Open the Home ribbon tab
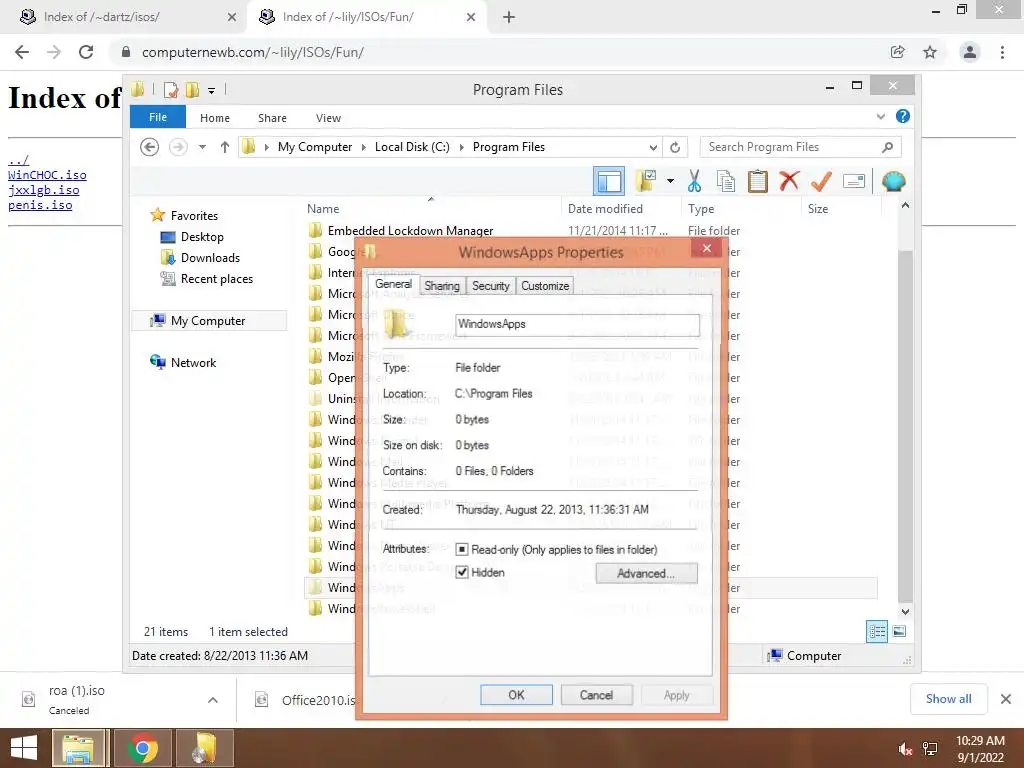 pos(214,118)
